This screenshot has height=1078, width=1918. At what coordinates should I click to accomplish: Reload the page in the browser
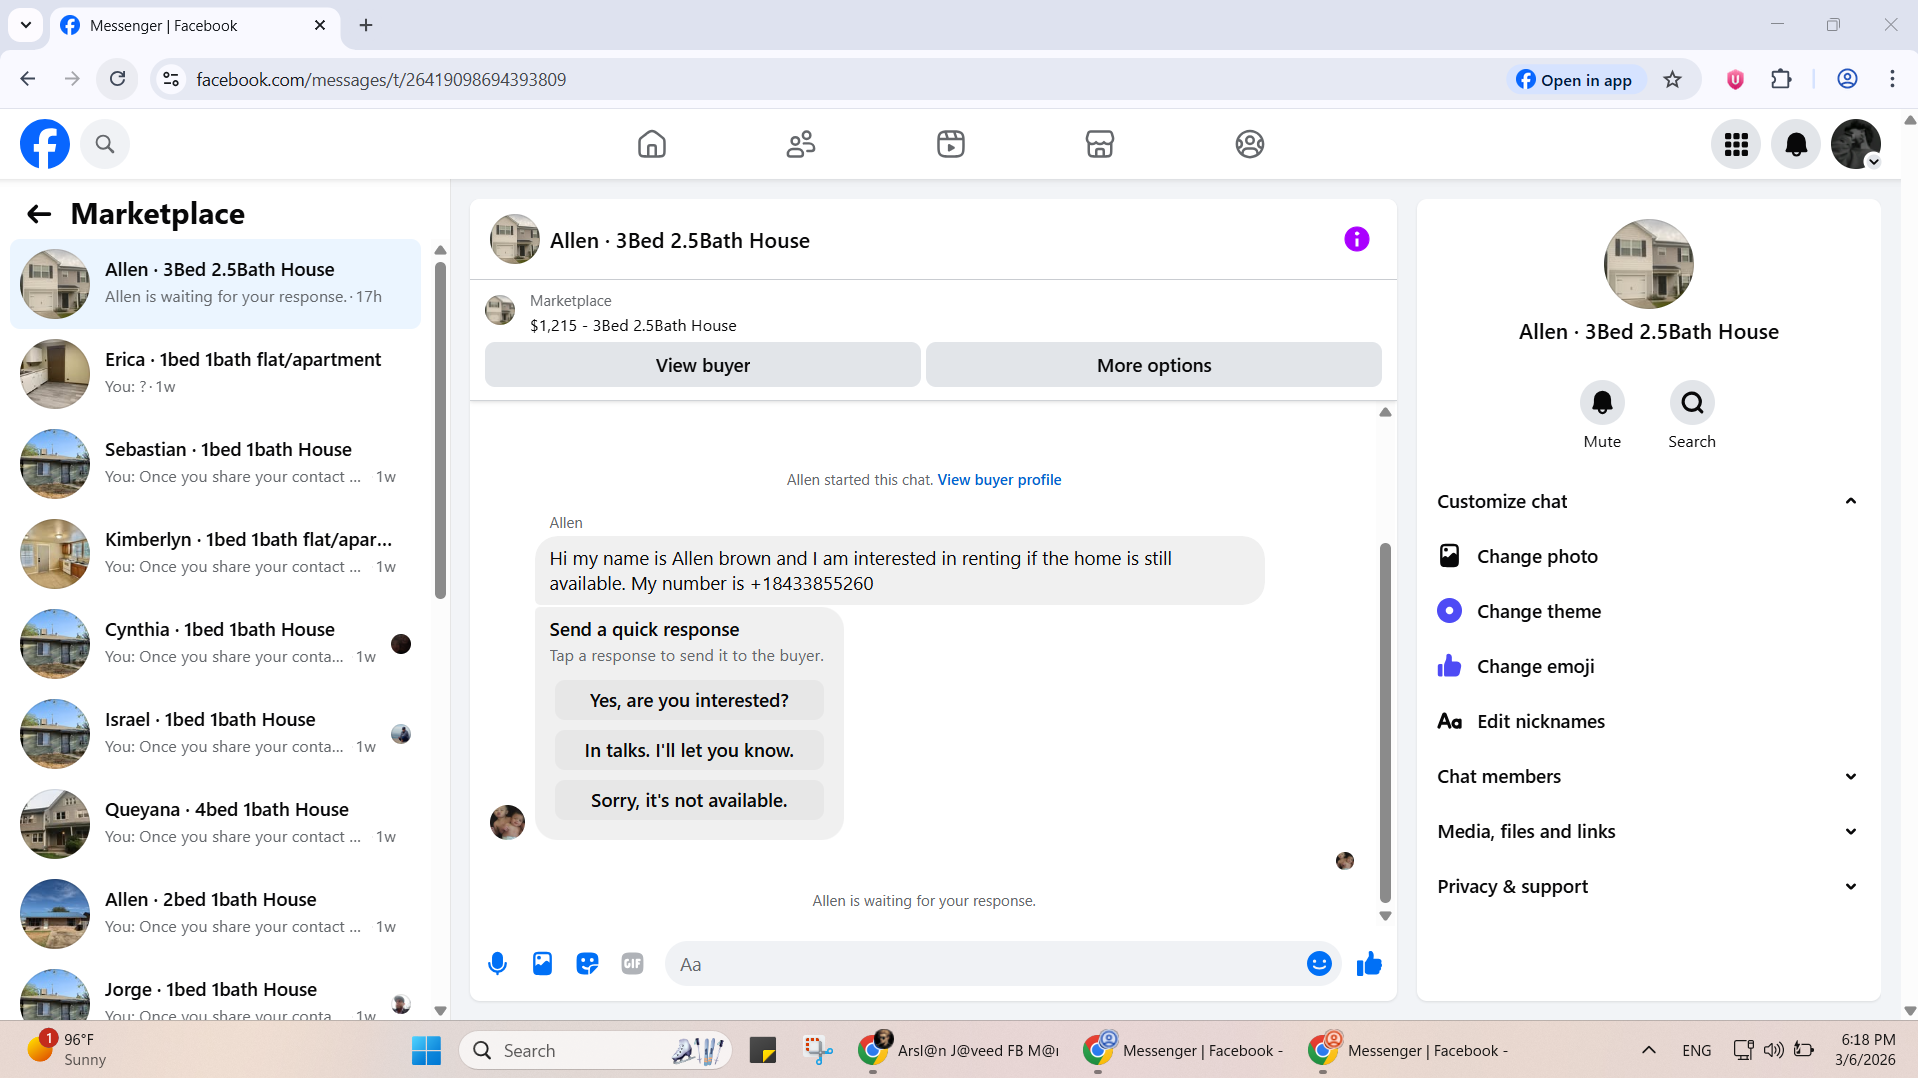[117, 79]
